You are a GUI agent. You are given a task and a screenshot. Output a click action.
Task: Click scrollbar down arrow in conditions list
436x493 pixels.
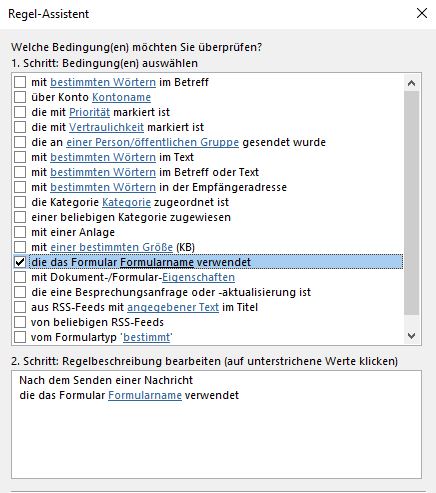411,336
